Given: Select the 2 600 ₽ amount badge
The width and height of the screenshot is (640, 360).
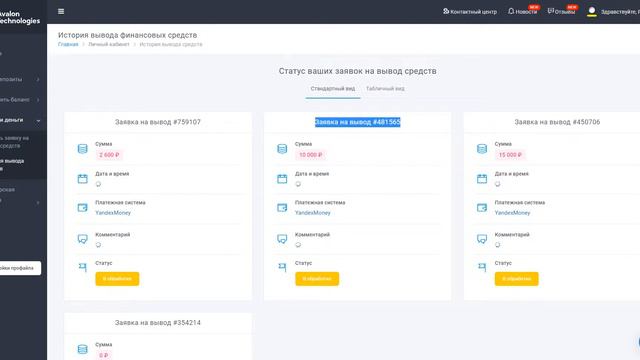Looking at the screenshot, I should pos(109,155).
